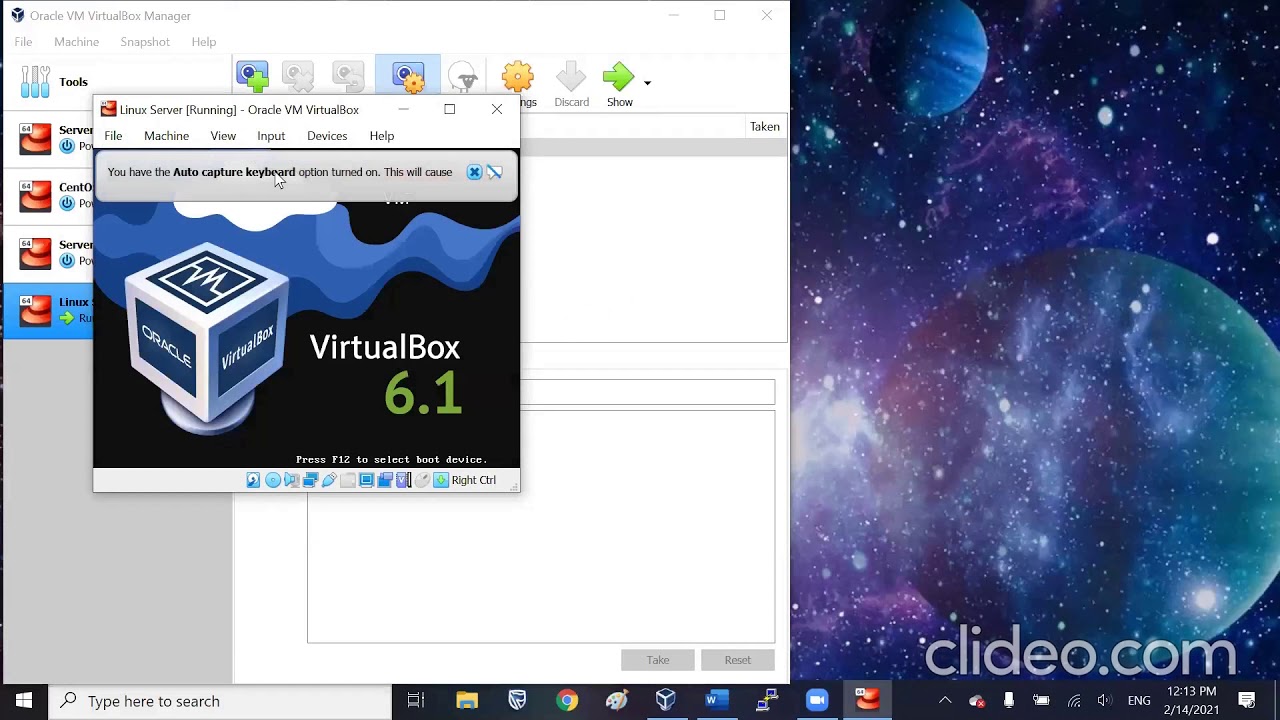Click the Take button in snapshot pane
The image size is (1280, 720).
coord(658,660)
